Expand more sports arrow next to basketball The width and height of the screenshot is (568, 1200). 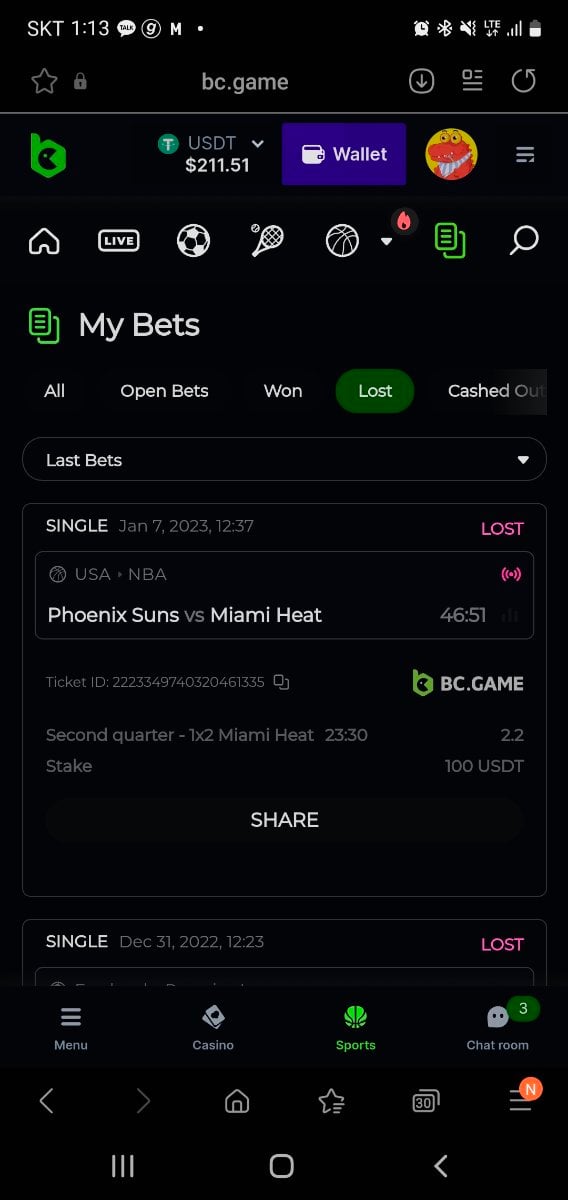pyautogui.click(x=387, y=241)
